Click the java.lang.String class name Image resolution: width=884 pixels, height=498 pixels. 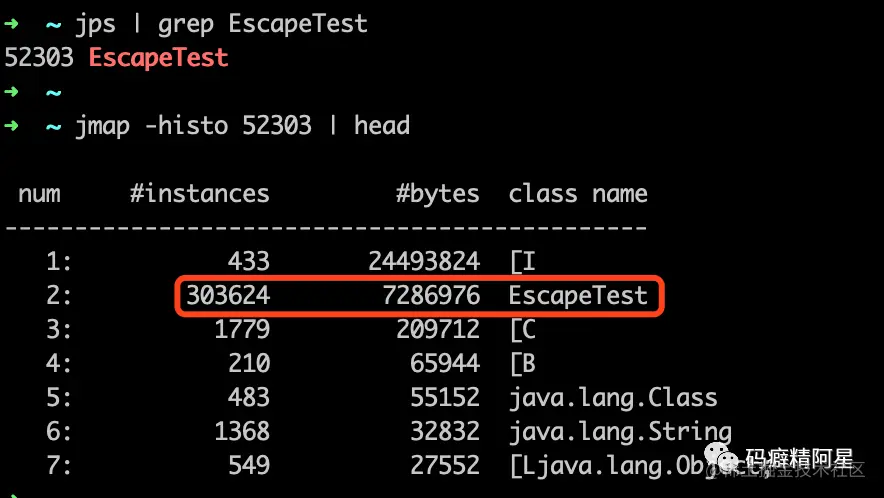[x=620, y=433]
